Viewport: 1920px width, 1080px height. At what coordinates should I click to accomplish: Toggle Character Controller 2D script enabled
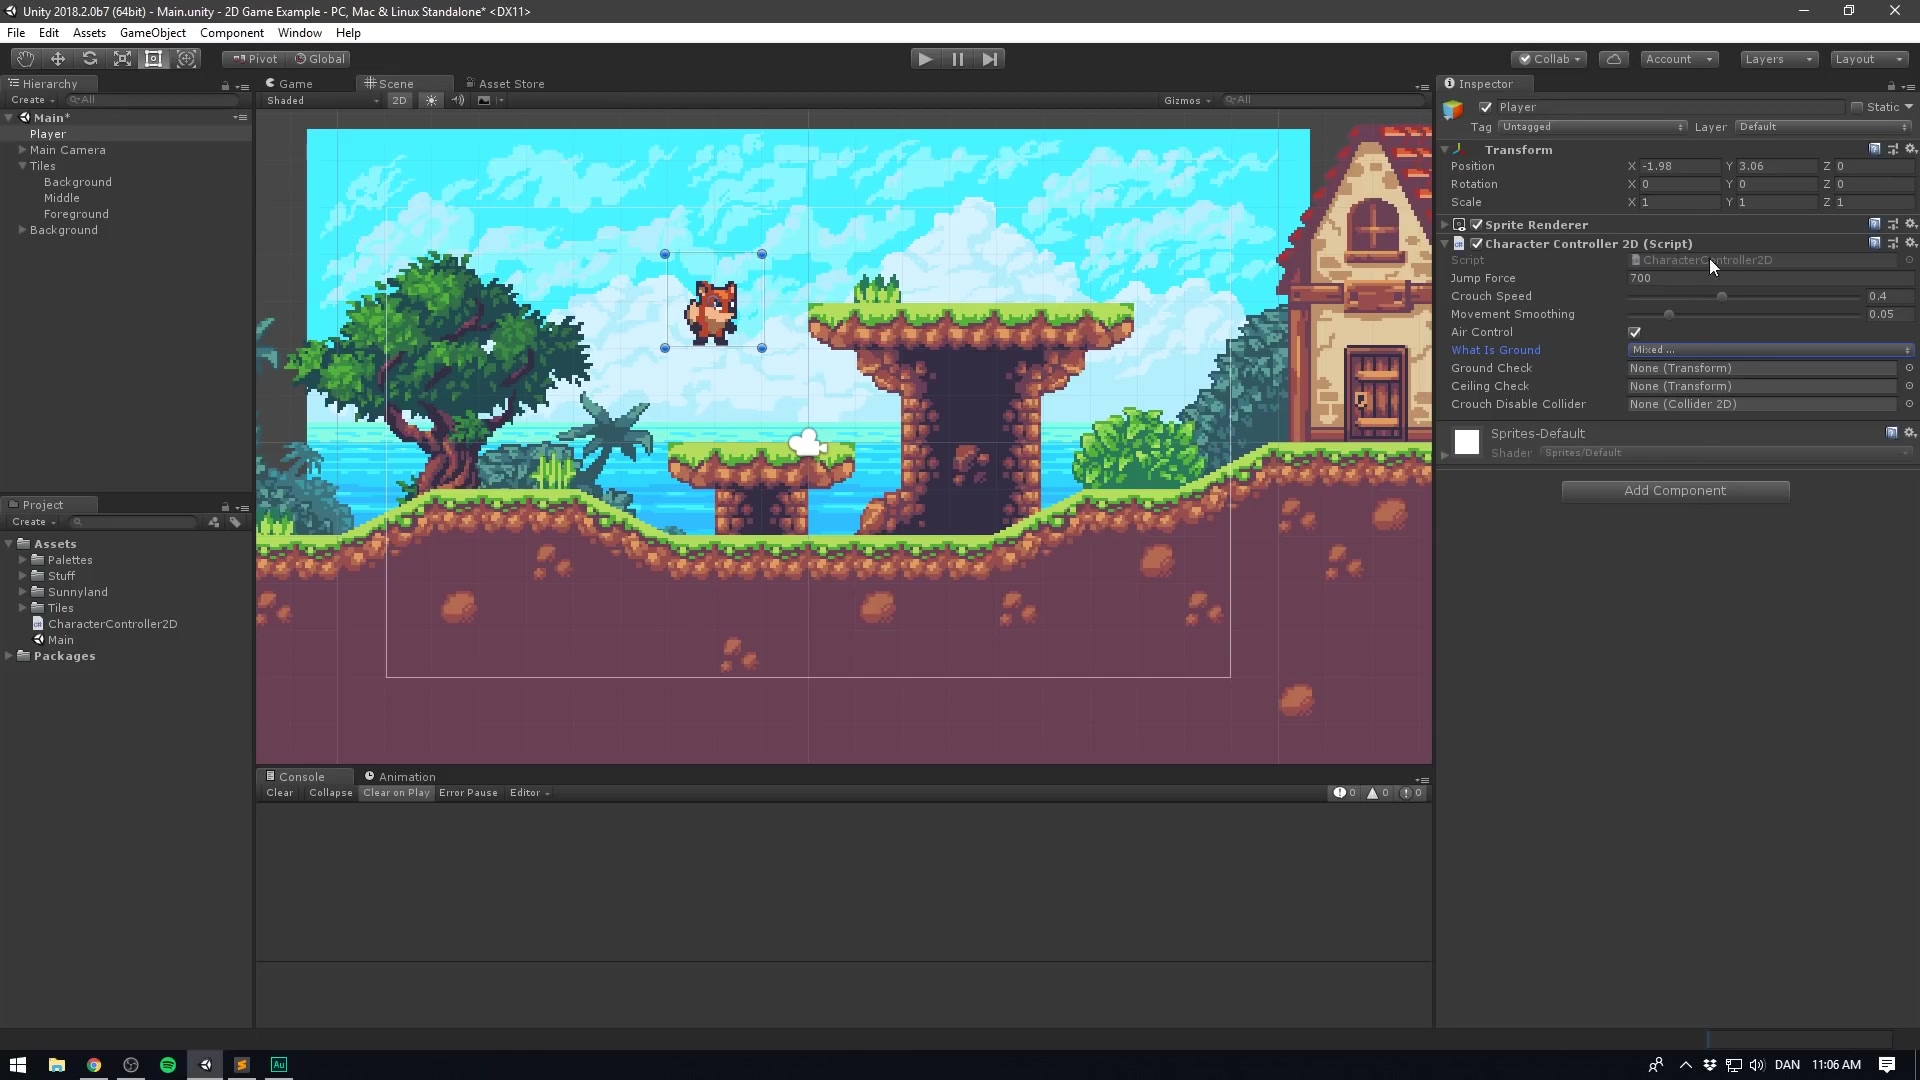1478,243
